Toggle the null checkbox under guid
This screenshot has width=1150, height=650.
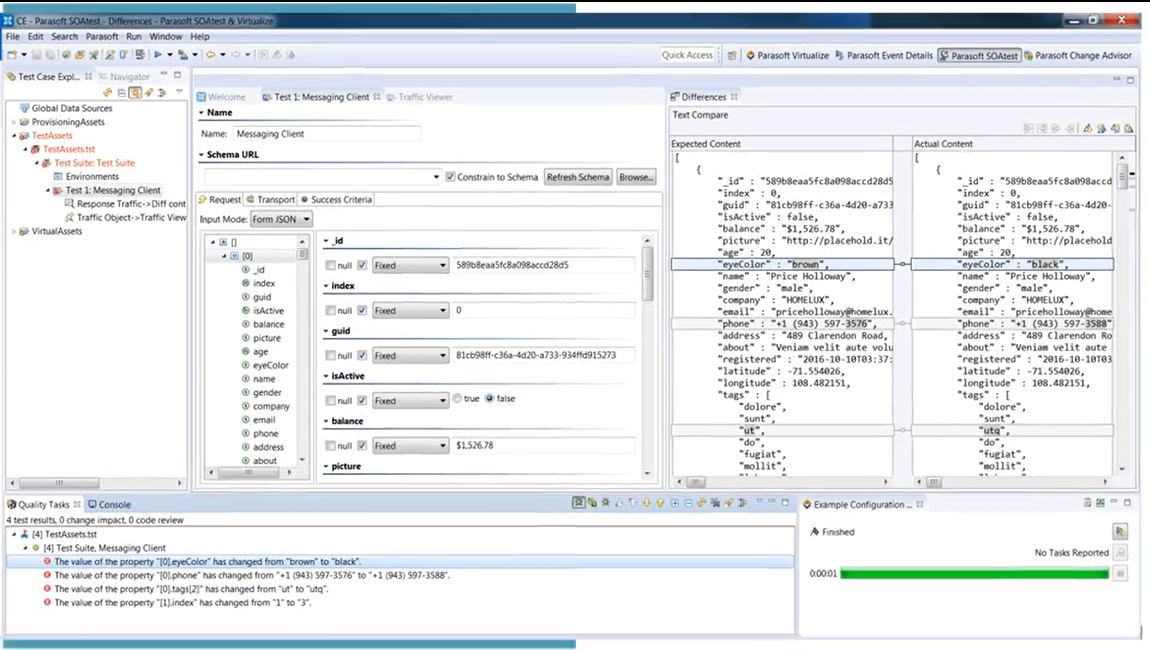click(x=330, y=356)
